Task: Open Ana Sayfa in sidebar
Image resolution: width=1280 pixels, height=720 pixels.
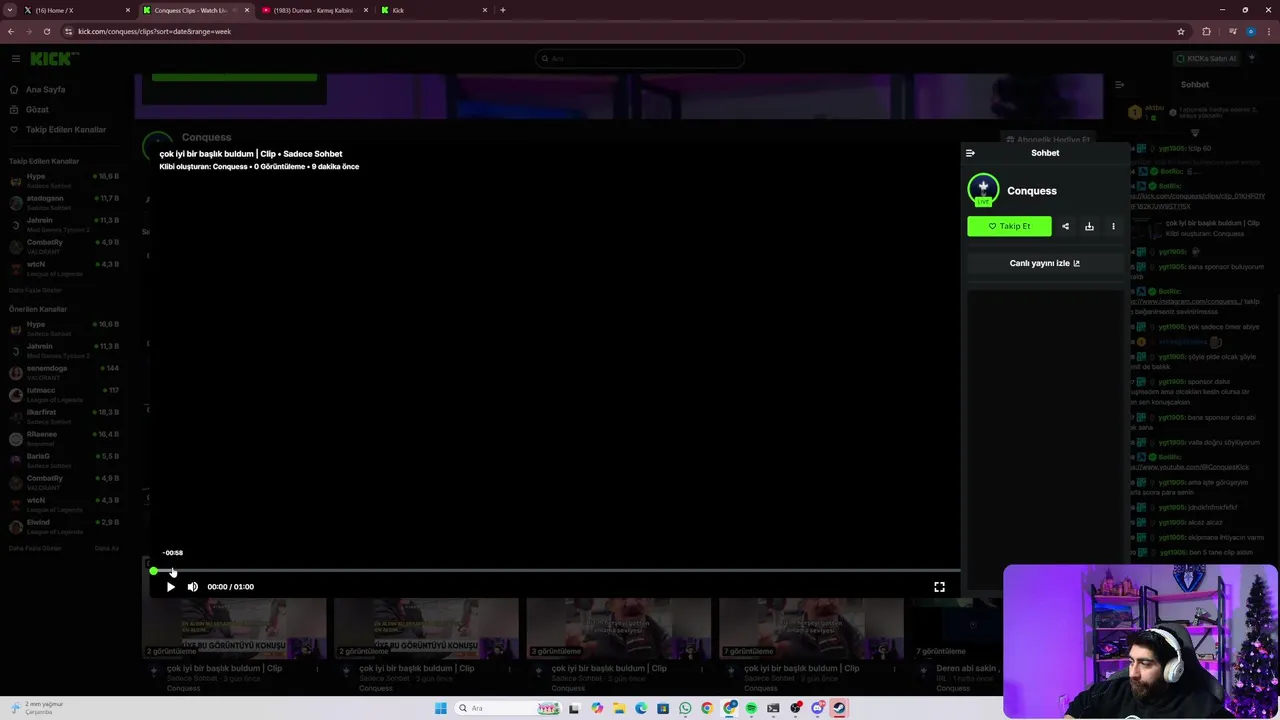Action: [46, 90]
